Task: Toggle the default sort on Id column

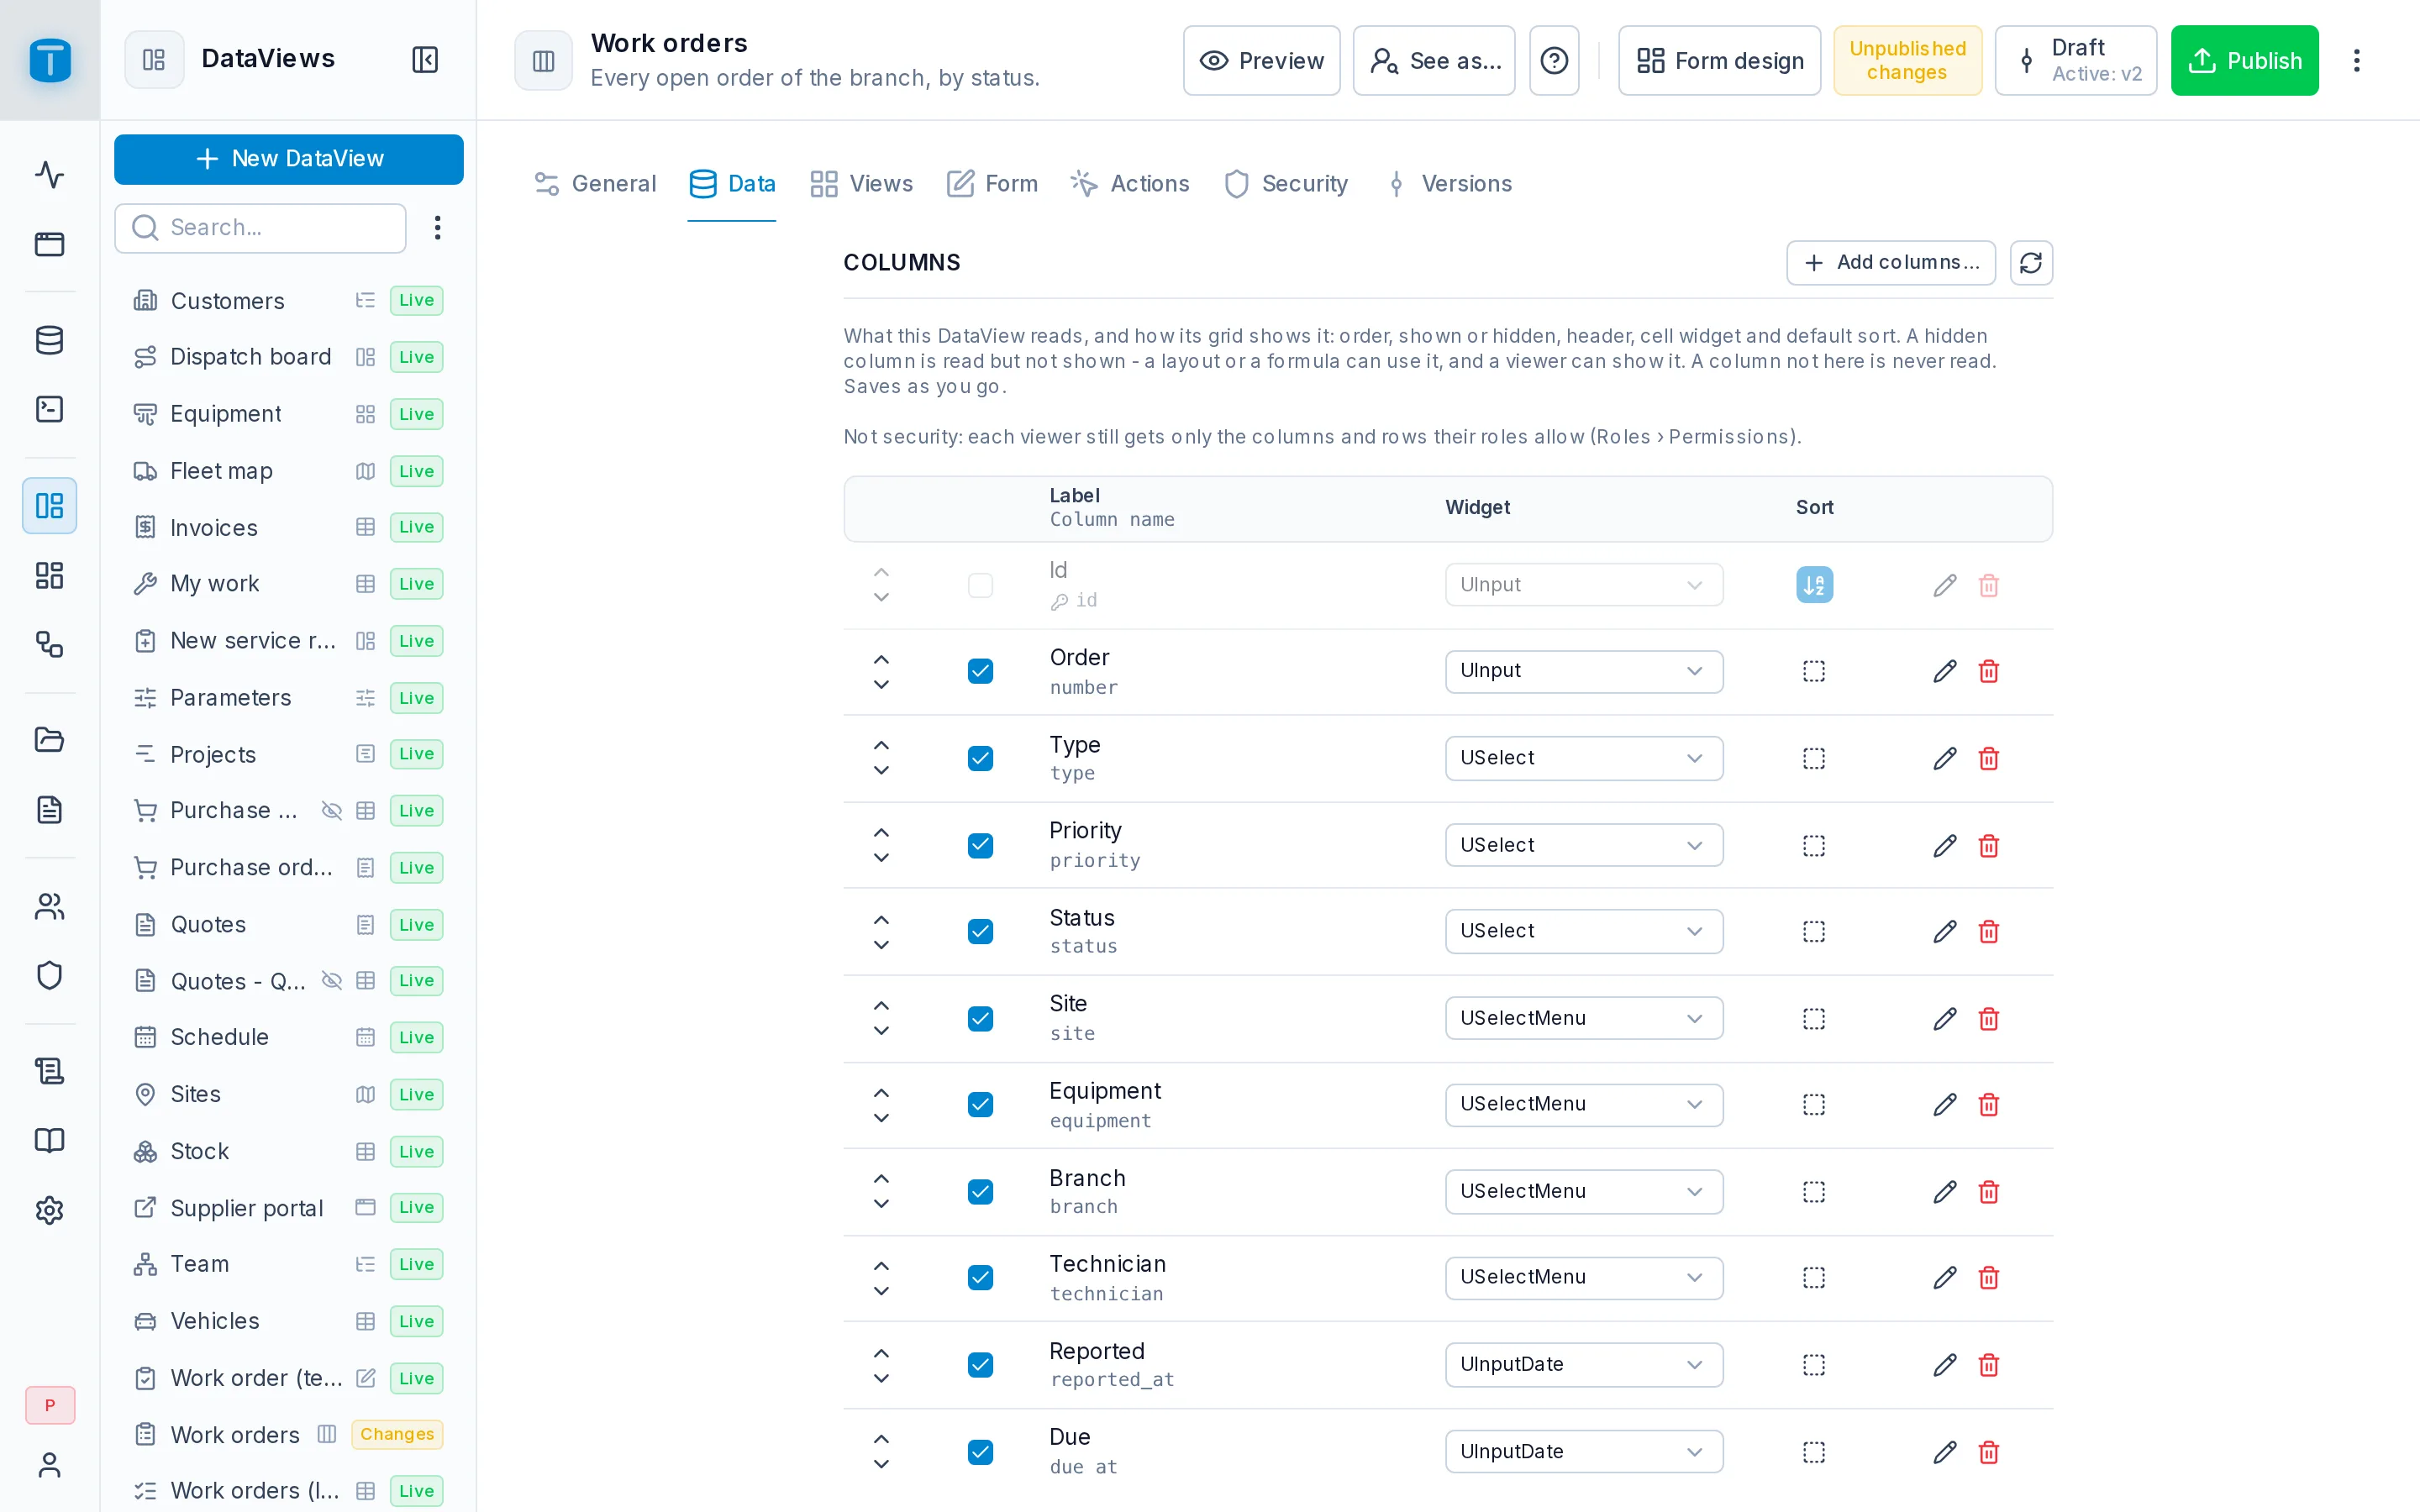Action: tap(1814, 585)
